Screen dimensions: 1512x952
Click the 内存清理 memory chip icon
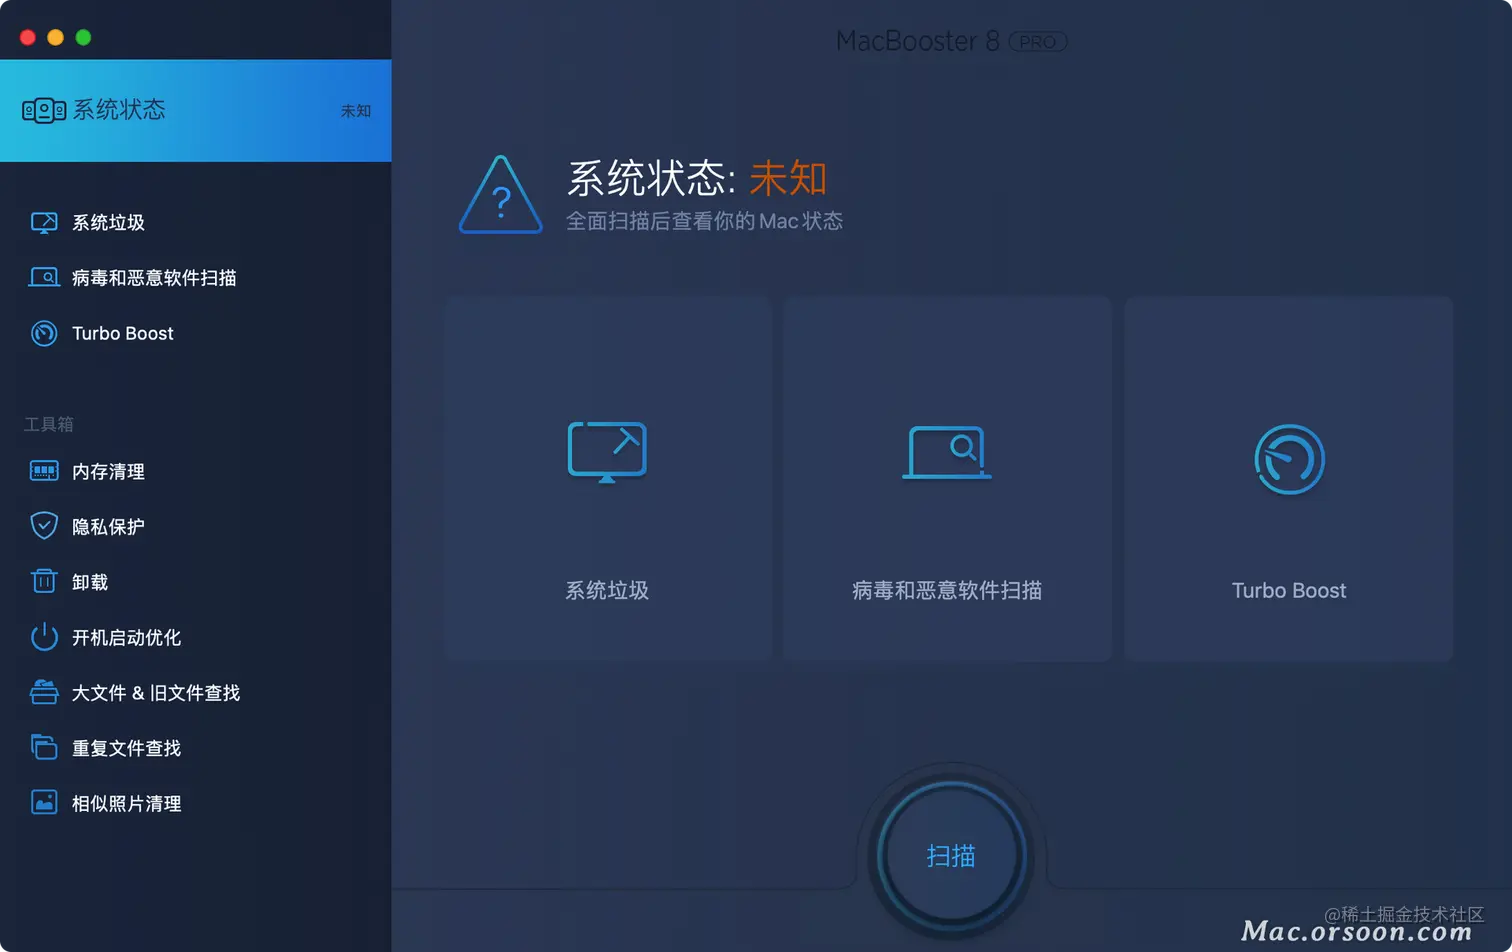[44, 471]
